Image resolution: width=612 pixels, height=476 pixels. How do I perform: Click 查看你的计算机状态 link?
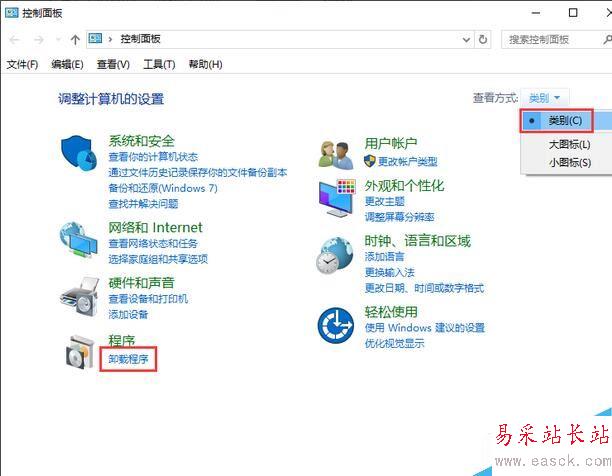pos(153,157)
